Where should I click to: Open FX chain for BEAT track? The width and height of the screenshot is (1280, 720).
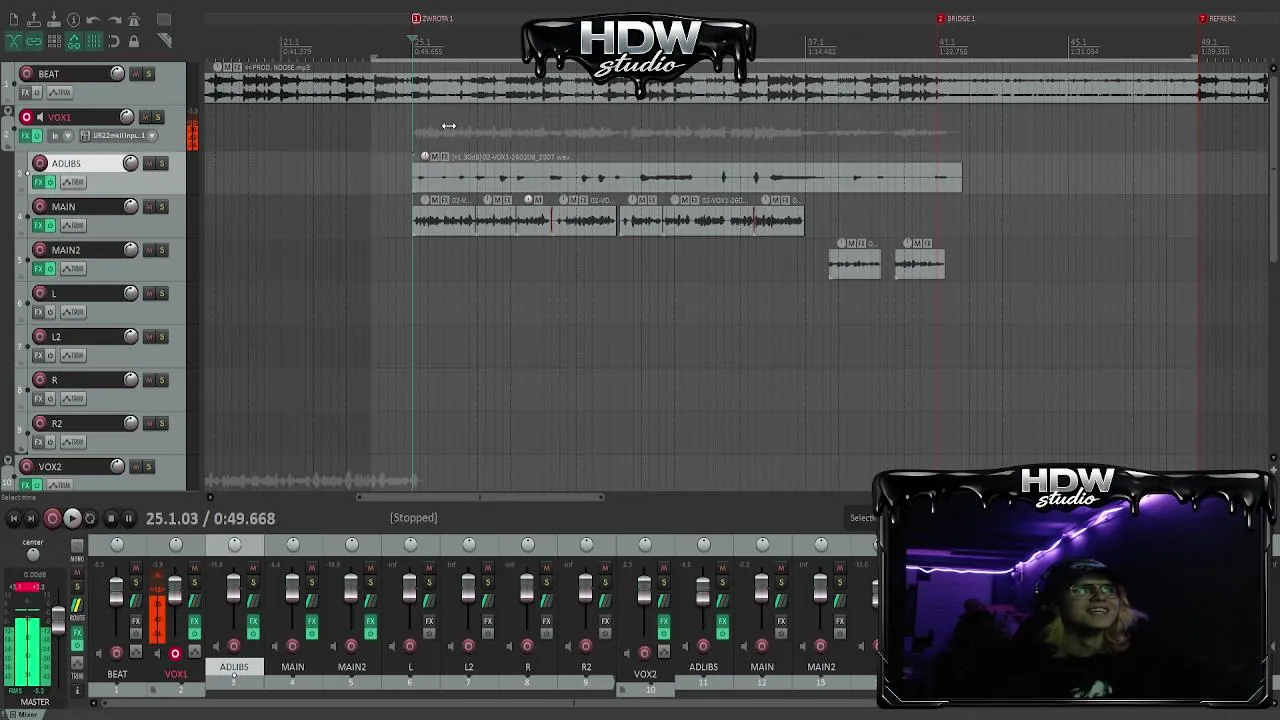pos(26,92)
